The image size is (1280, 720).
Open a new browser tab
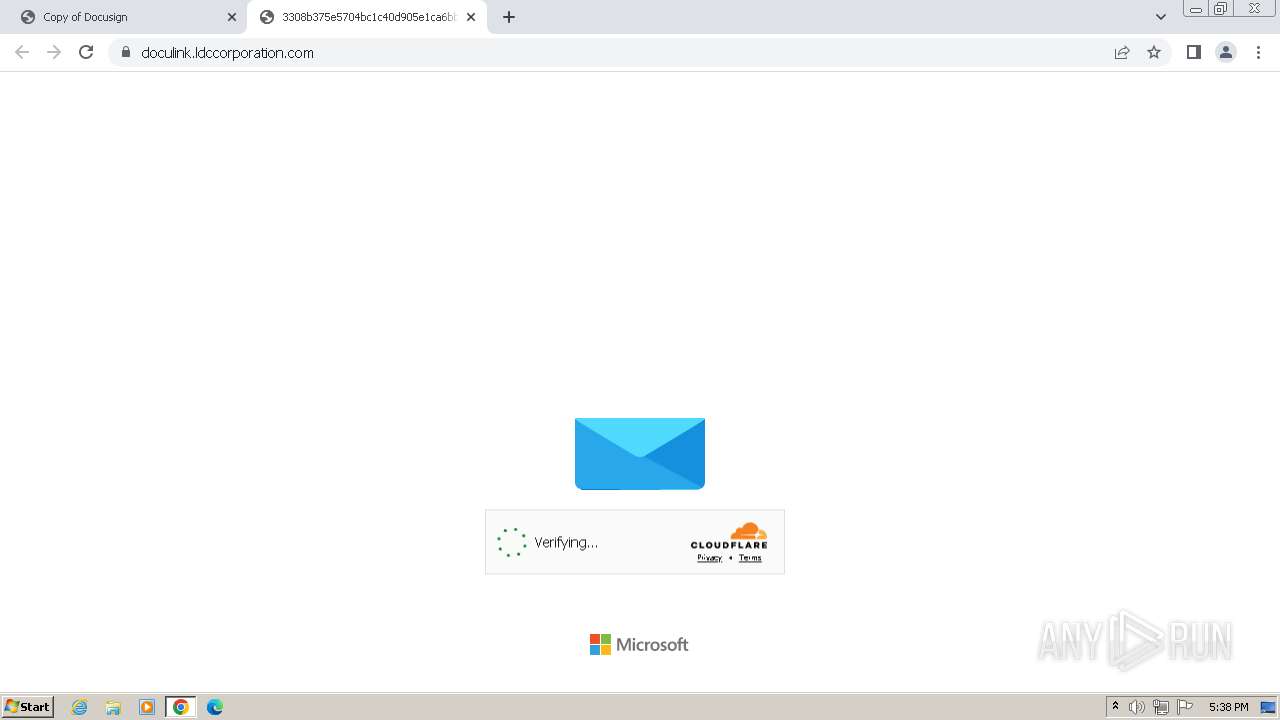(509, 17)
